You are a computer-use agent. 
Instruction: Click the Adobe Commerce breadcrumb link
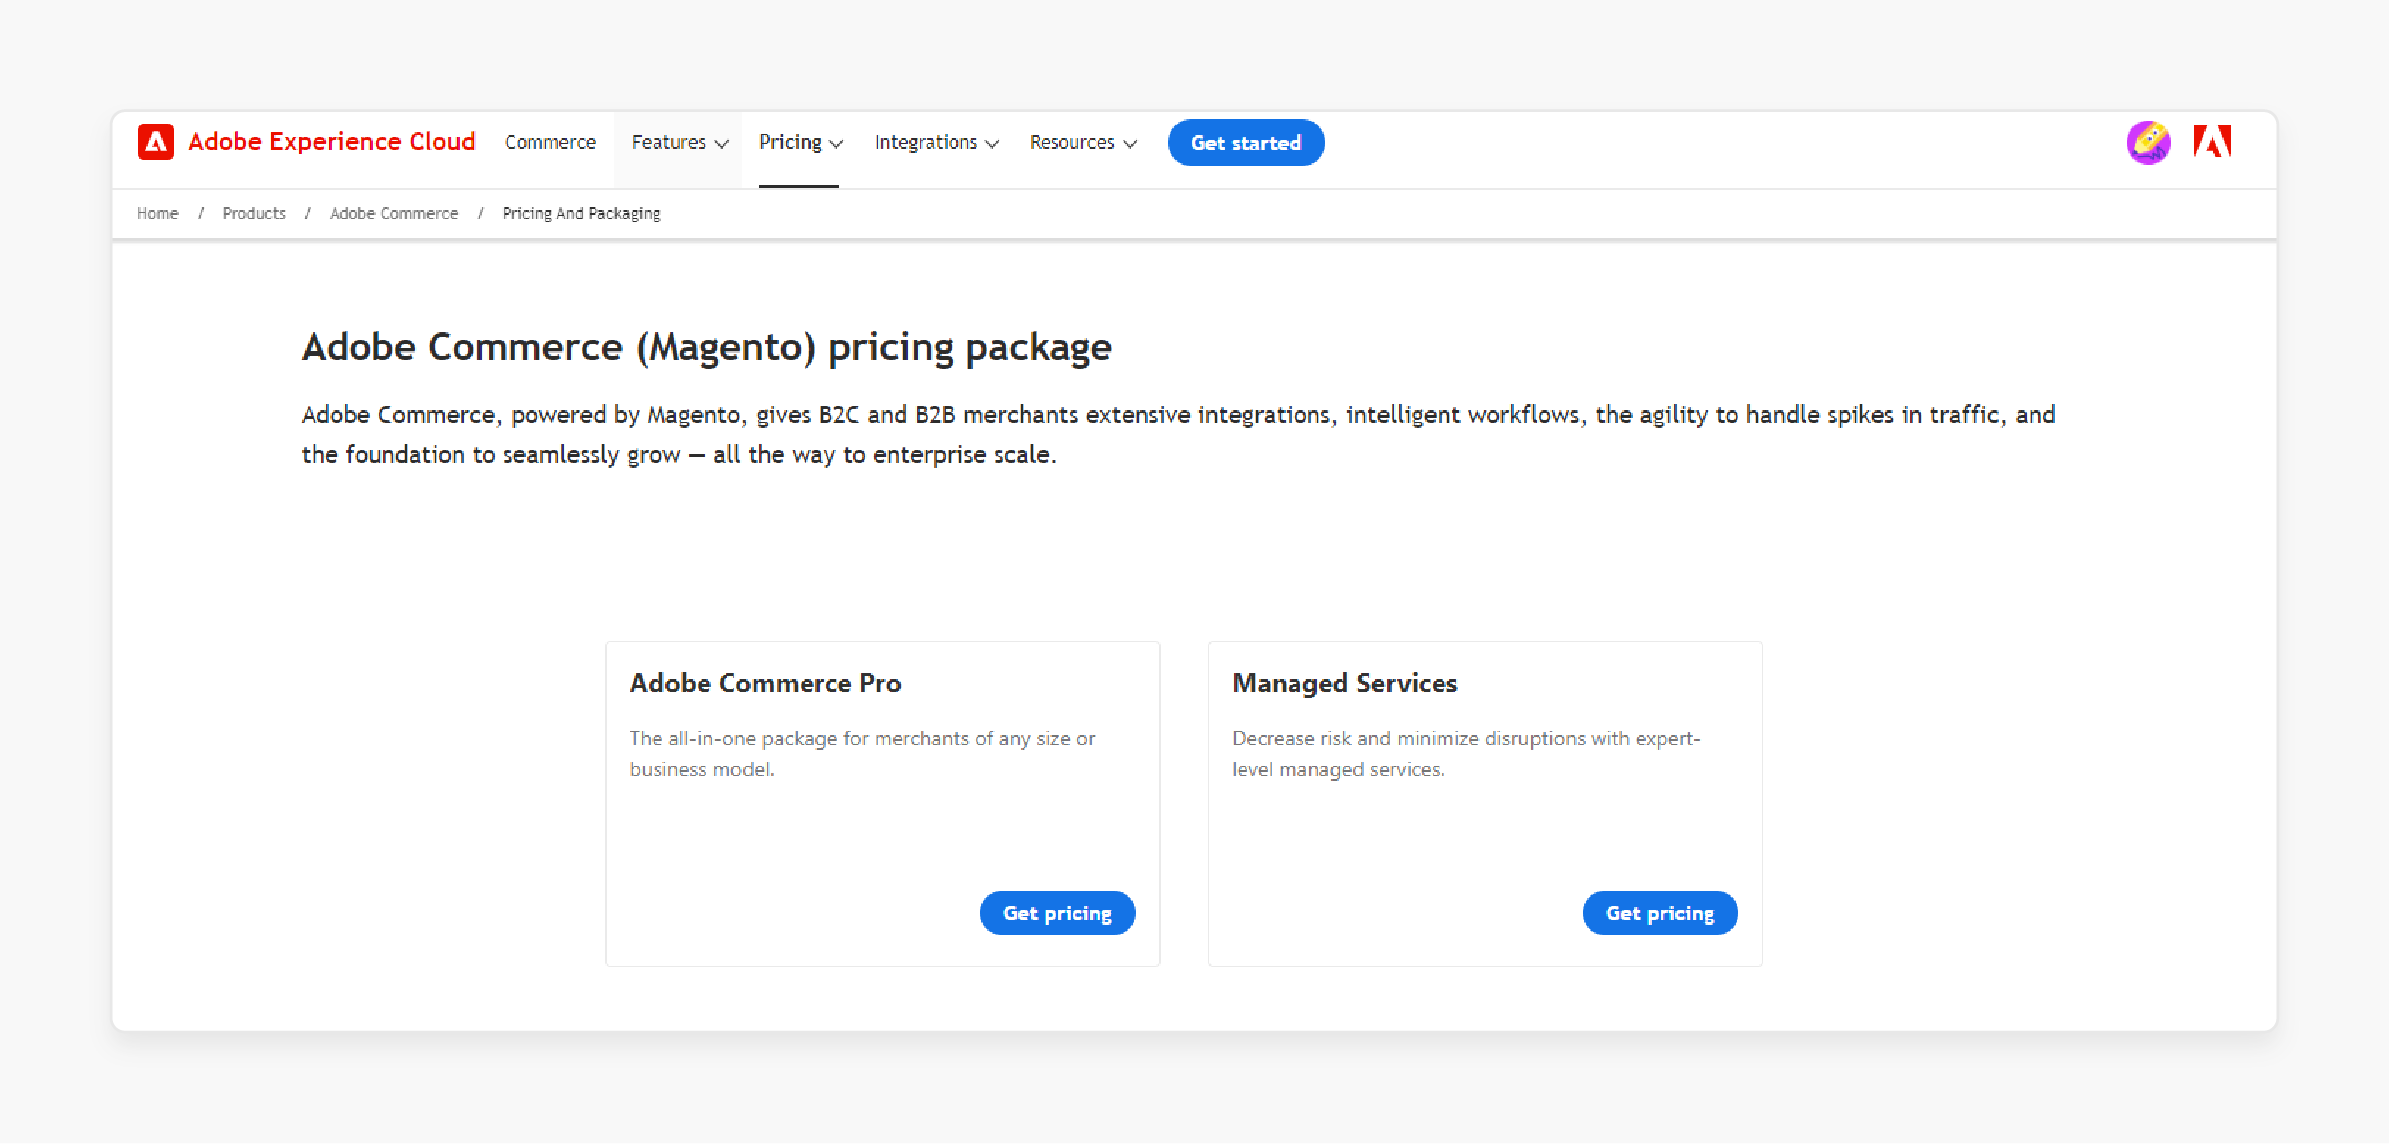pyautogui.click(x=395, y=213)
